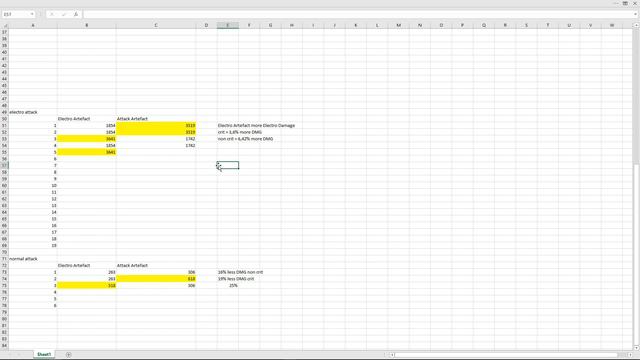Select 'Attack Artefact' header in row 50

coord(156,119)
